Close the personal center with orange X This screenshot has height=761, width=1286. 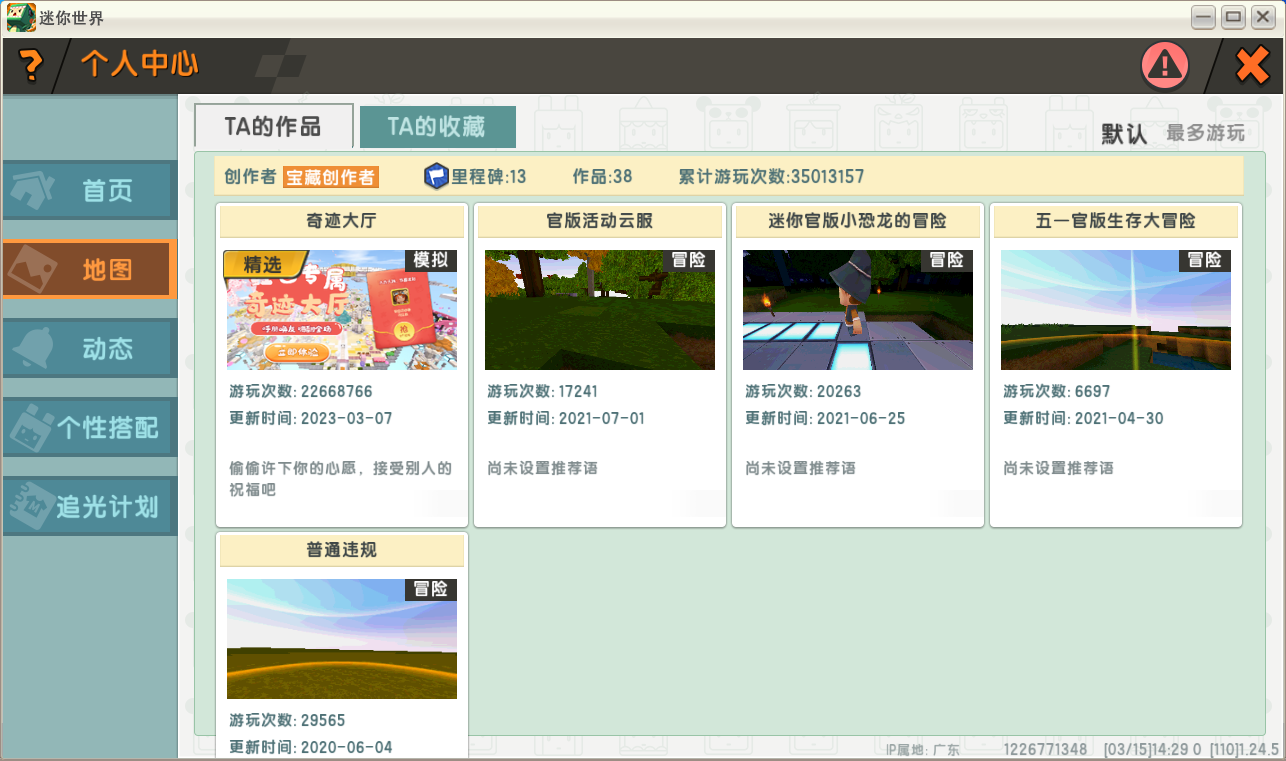[1252, 66]
